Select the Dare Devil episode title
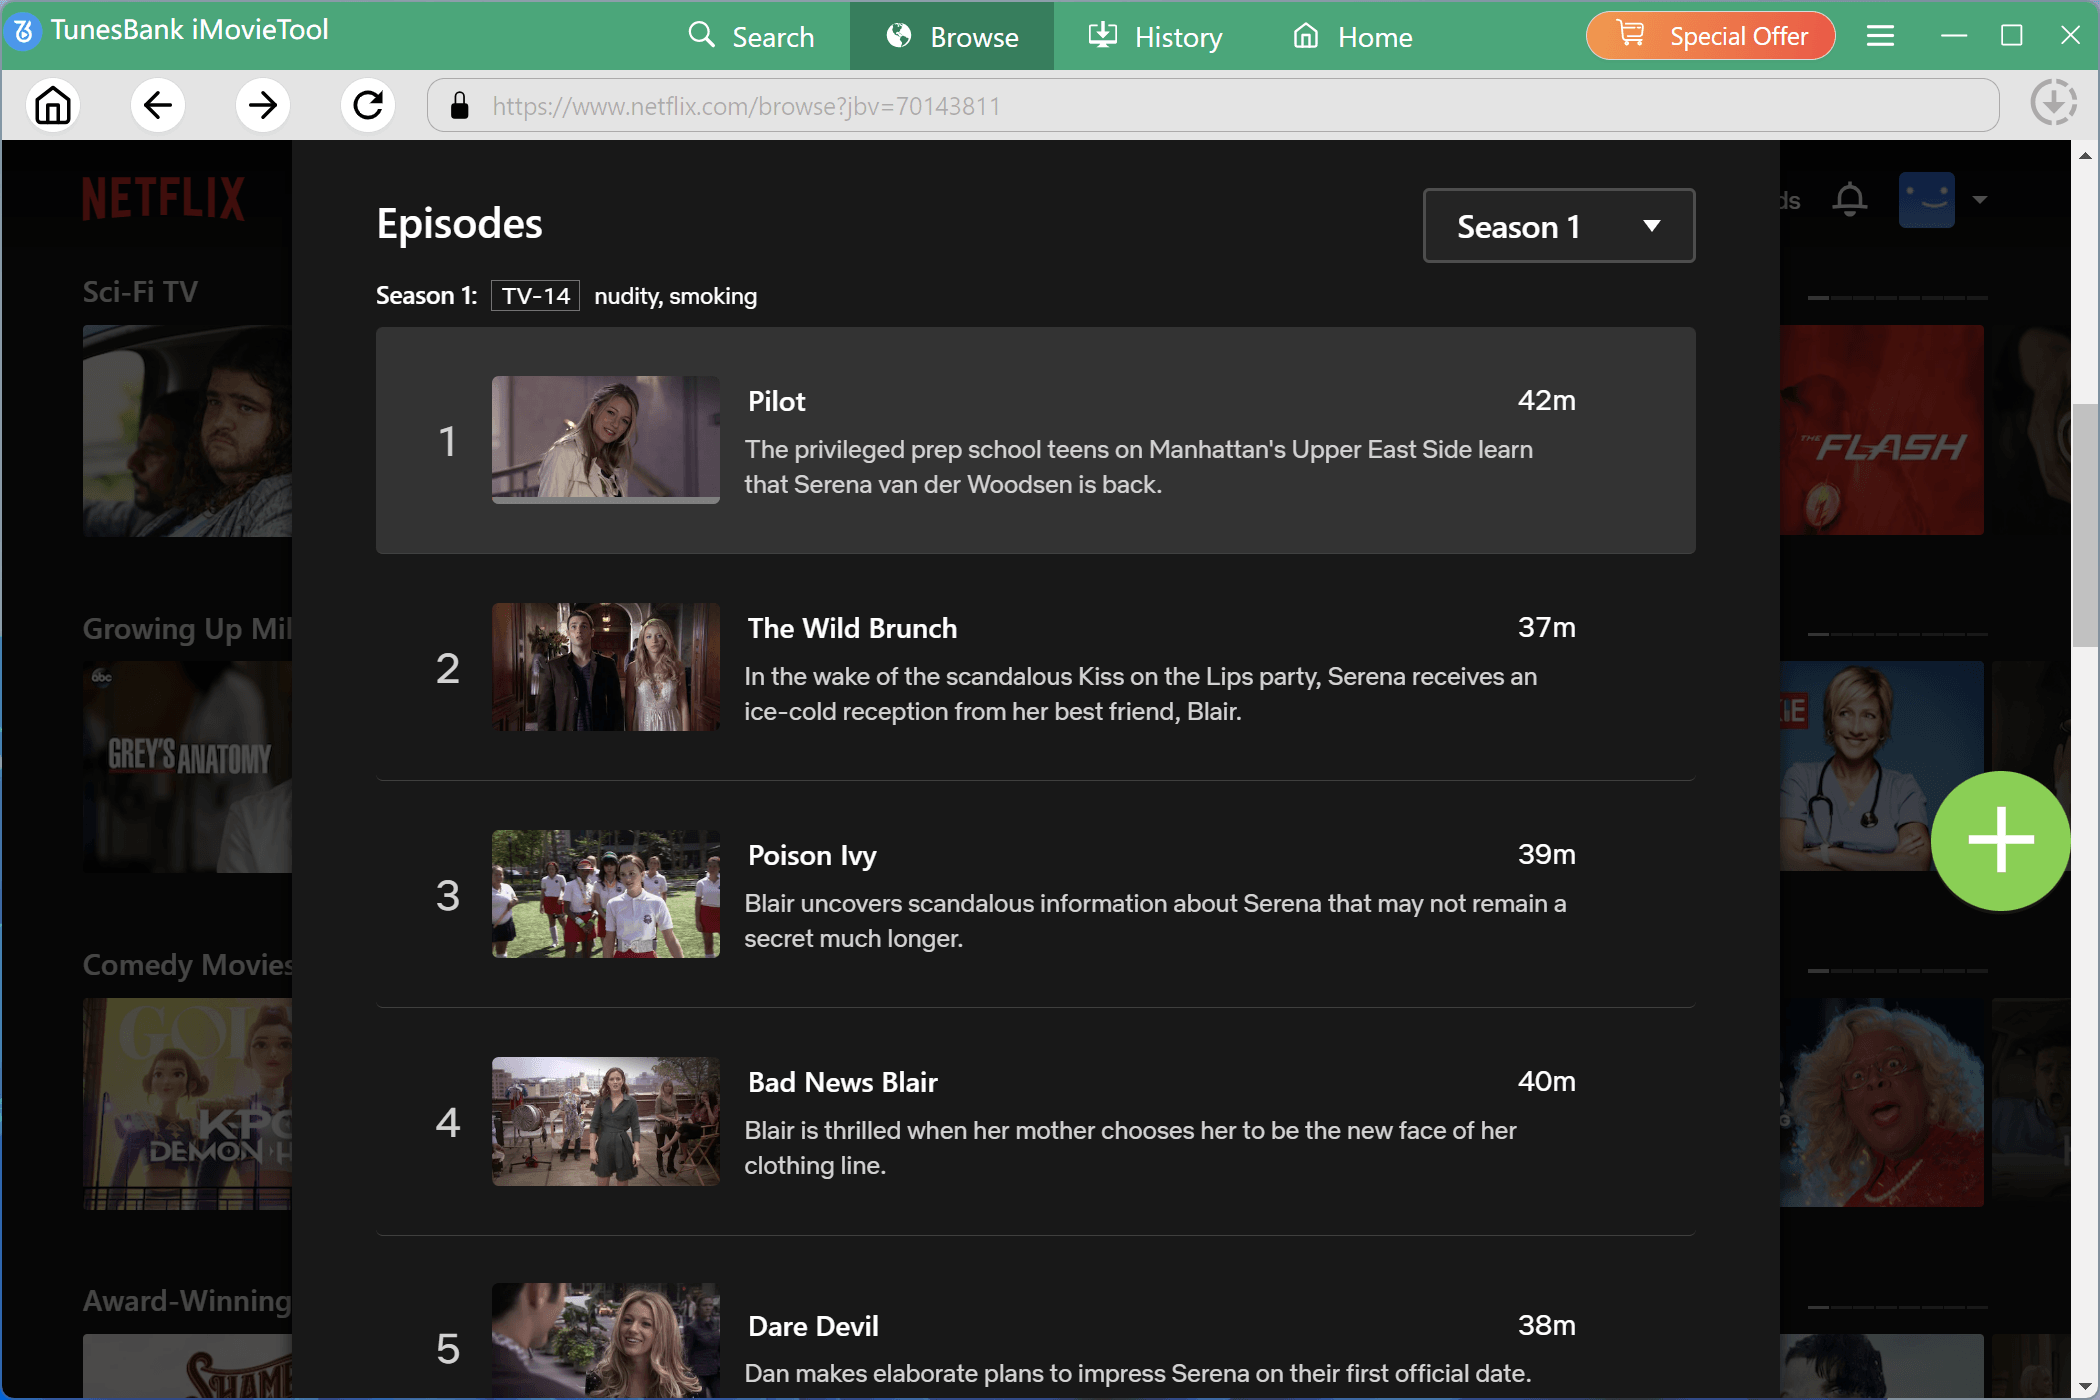 tap(813, 1326)
